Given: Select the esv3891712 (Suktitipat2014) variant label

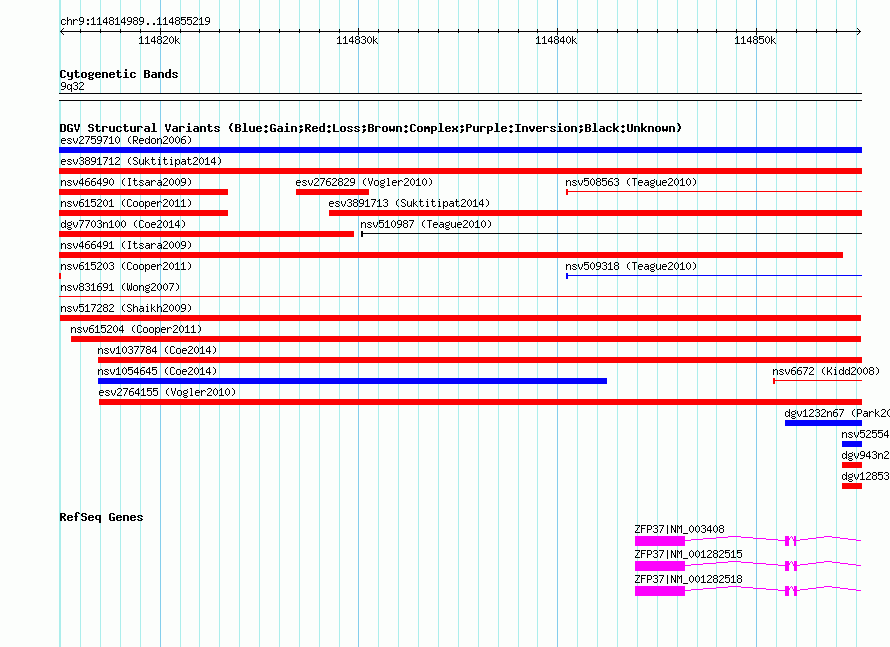Looking at the screenshot, I should [x=141, y=161].
